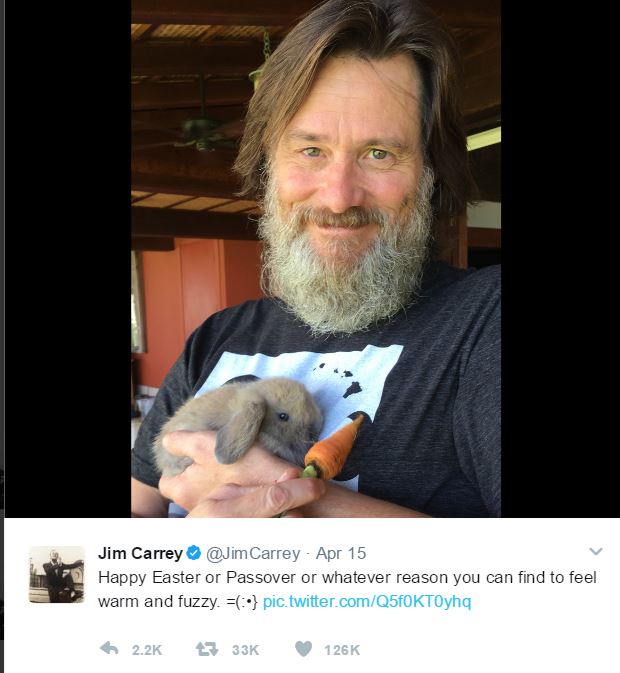
Task: Like the tweet with the heart icon
Action: point(304,649)
